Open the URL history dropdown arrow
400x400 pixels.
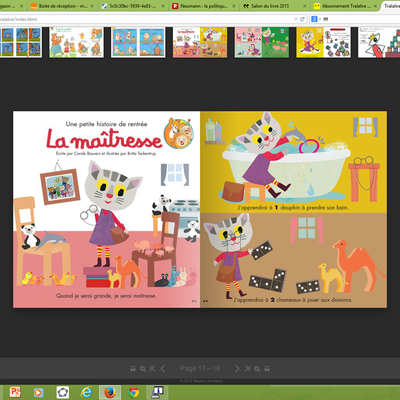(x=295, y=19)
